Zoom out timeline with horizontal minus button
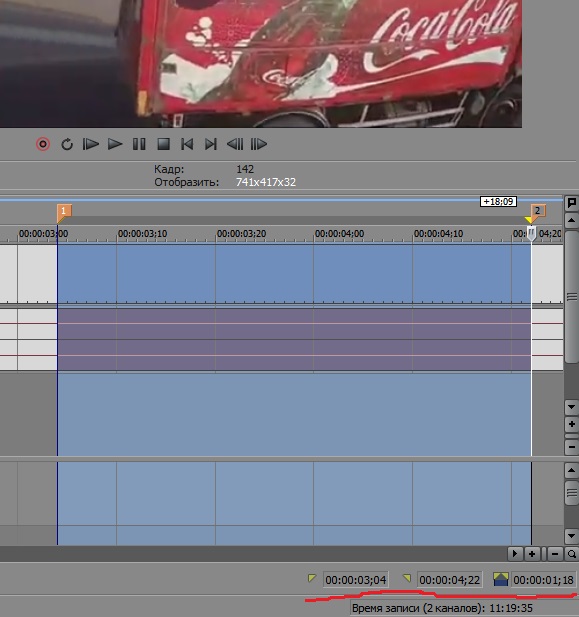Viewport: 579px width, 617px height. pyautogui.click(x=555, y=554)
